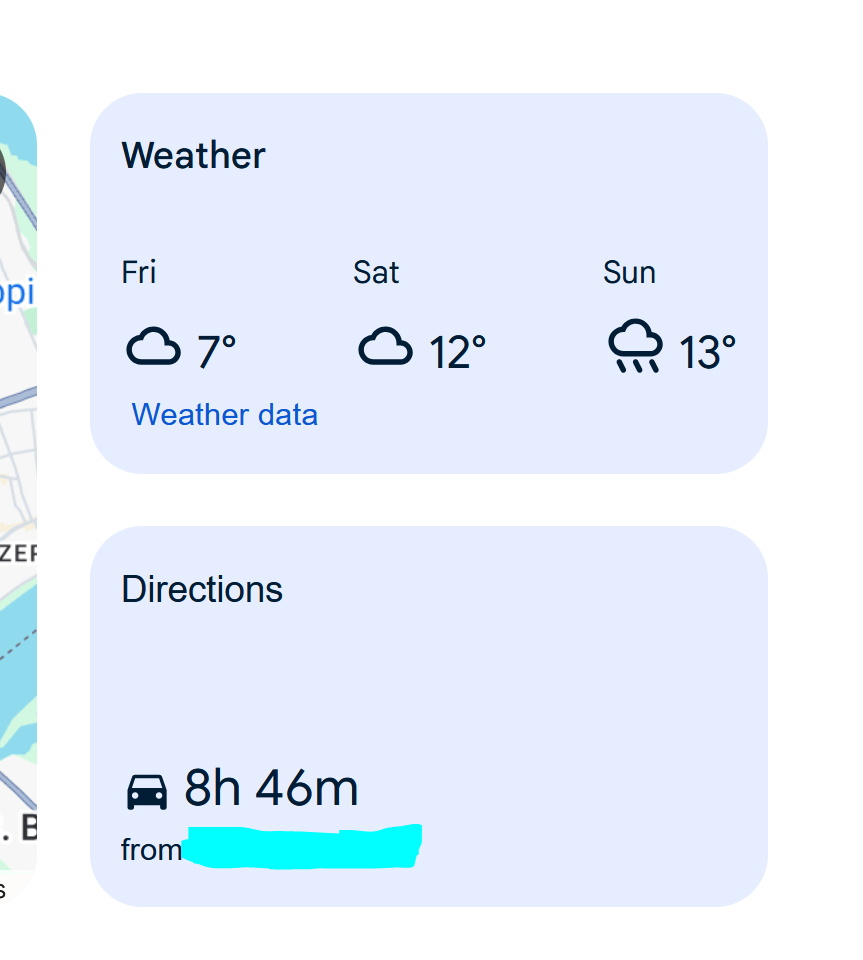Select the Sat day label
863x960 pixels.
376,272
